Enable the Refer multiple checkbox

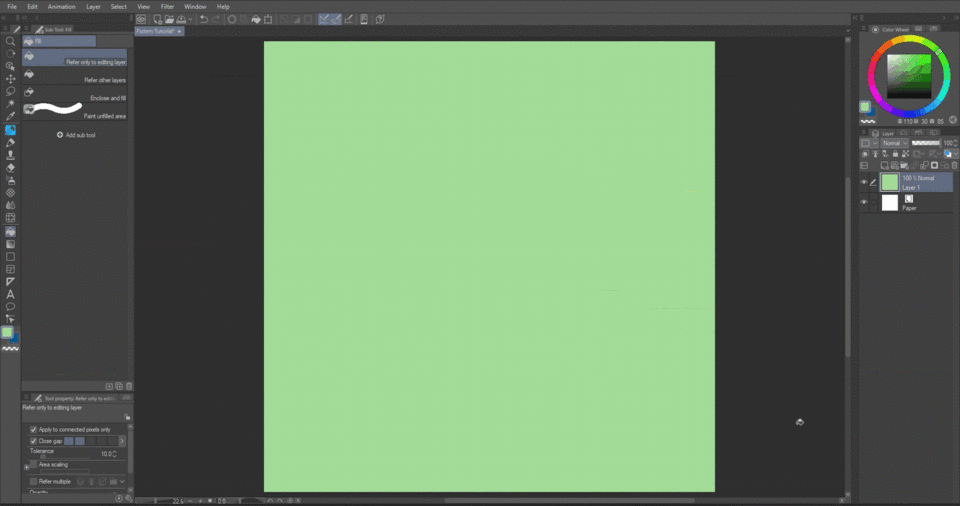34,481
